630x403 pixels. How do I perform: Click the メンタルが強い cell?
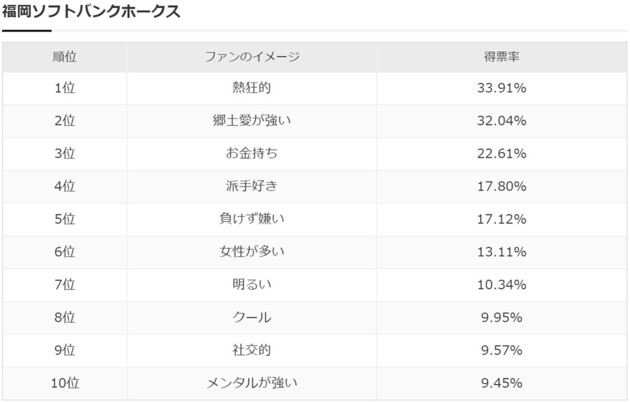[252, 383]
